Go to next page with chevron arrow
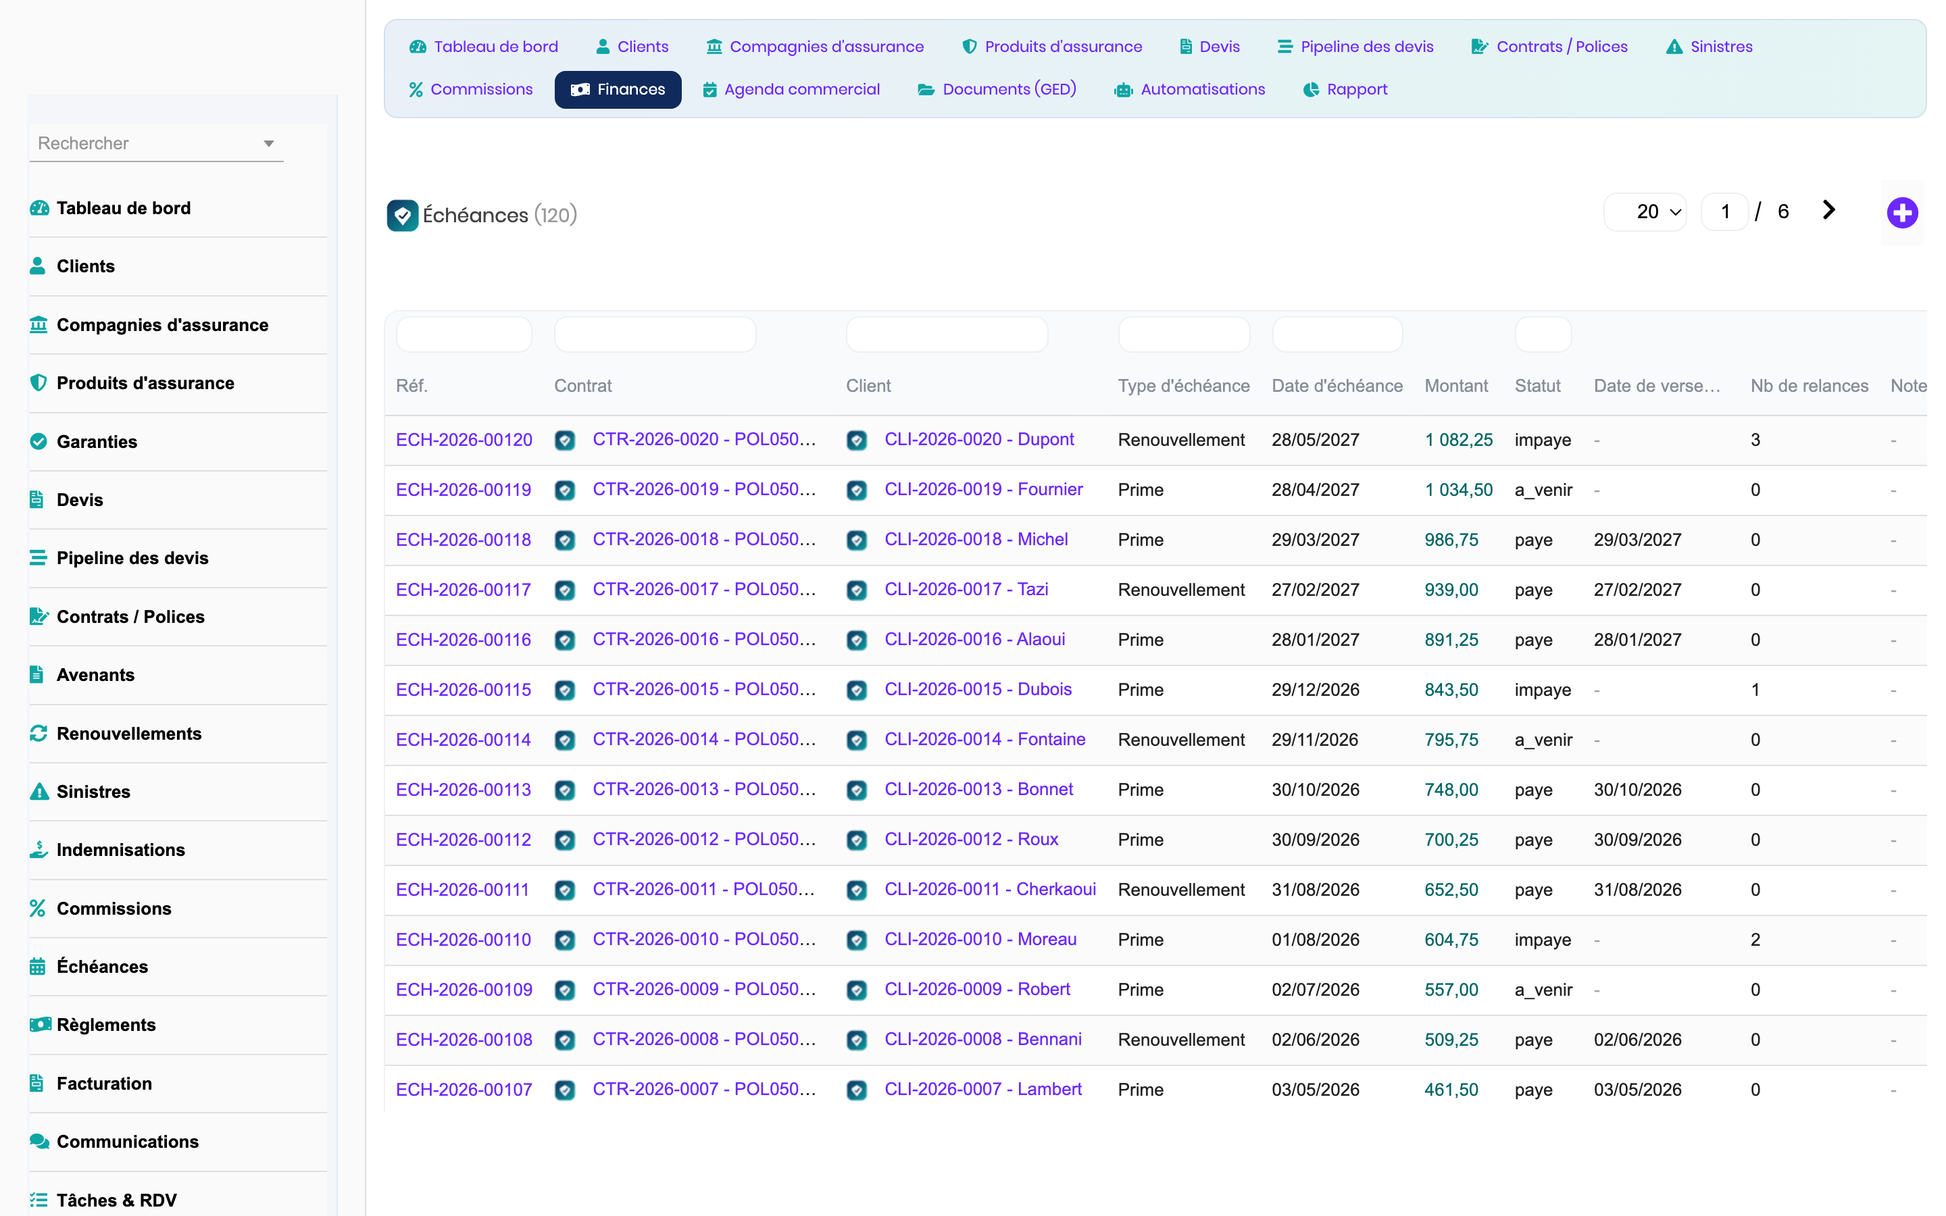 point(1828,210)
